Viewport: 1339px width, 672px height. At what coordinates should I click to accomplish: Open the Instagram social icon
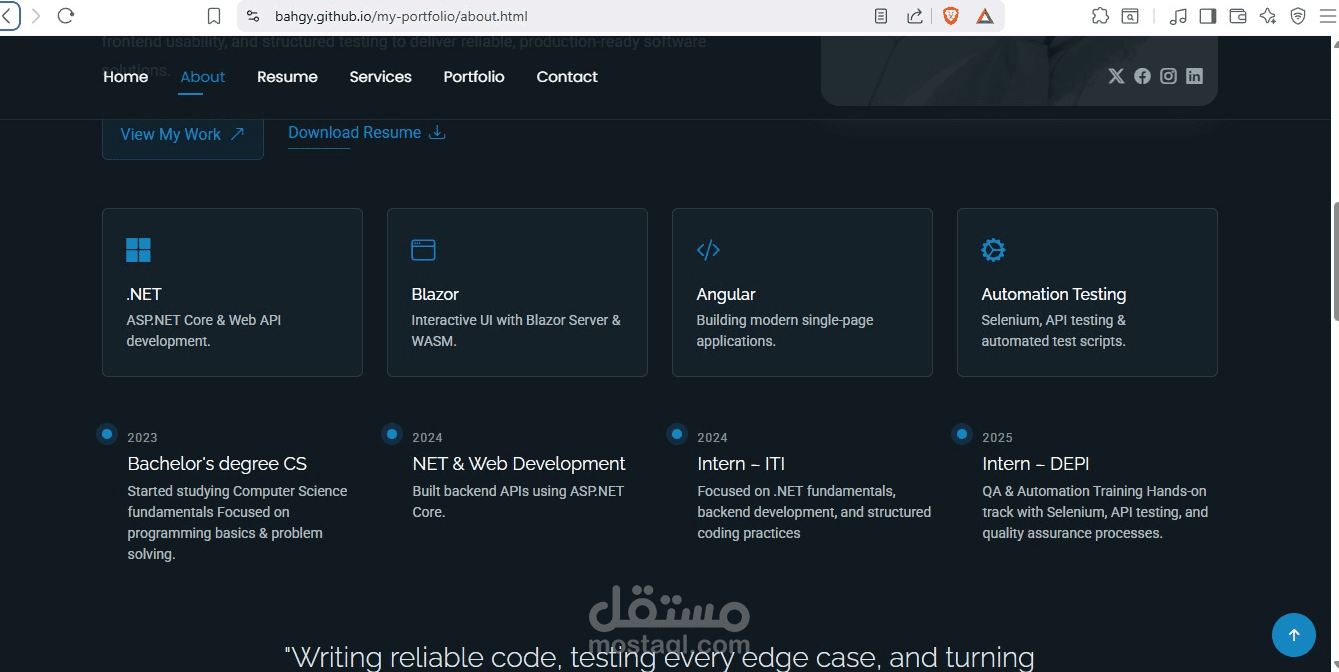pyautogui.click(x=1168, y=76)
